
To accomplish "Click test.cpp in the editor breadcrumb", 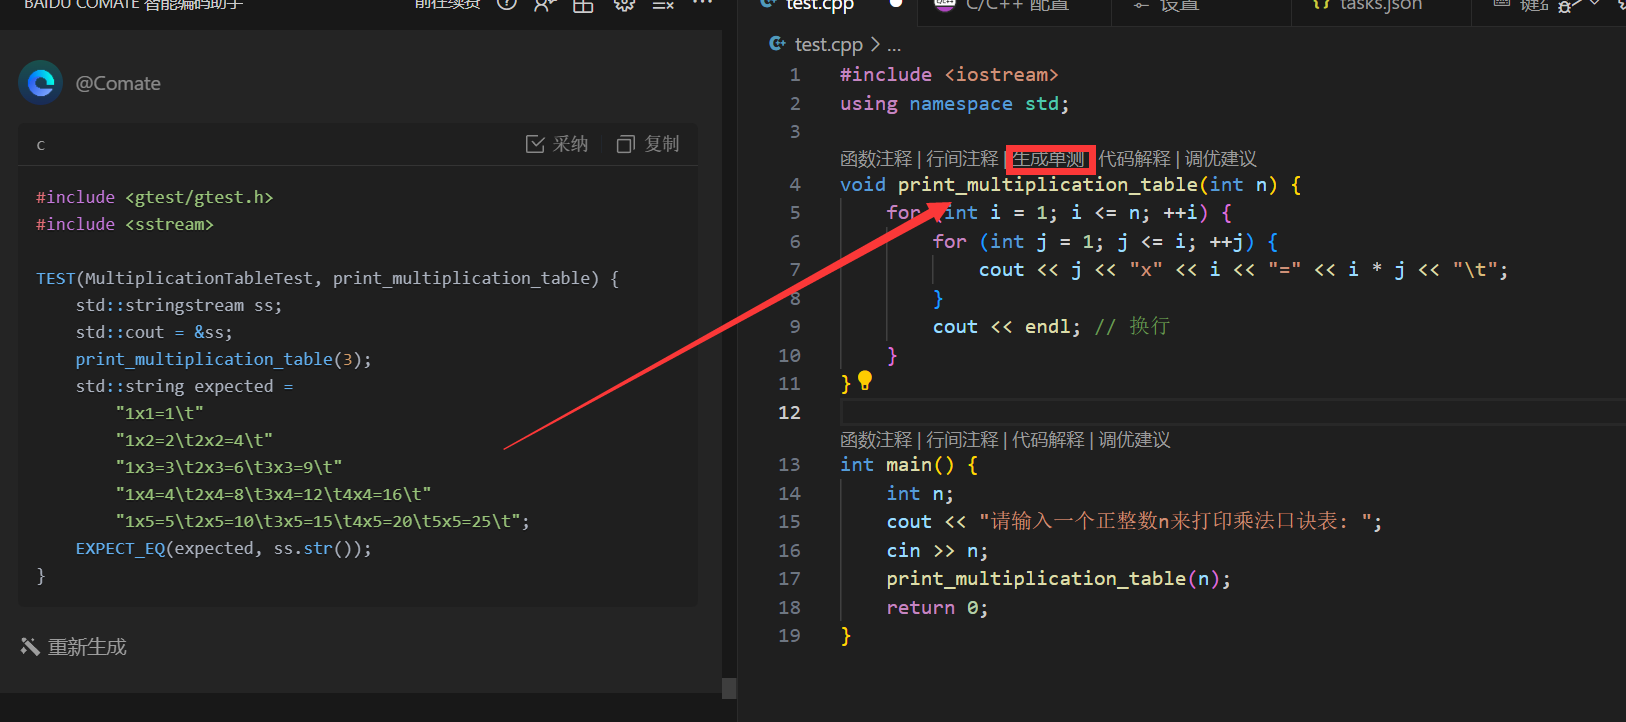I will [828, 44].
